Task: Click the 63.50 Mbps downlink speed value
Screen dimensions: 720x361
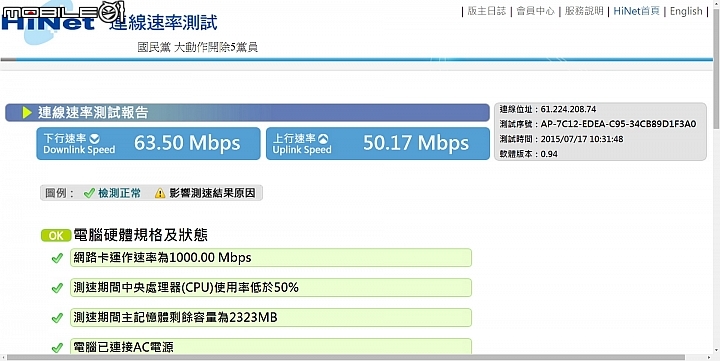Action: click(x=187, y=143)
